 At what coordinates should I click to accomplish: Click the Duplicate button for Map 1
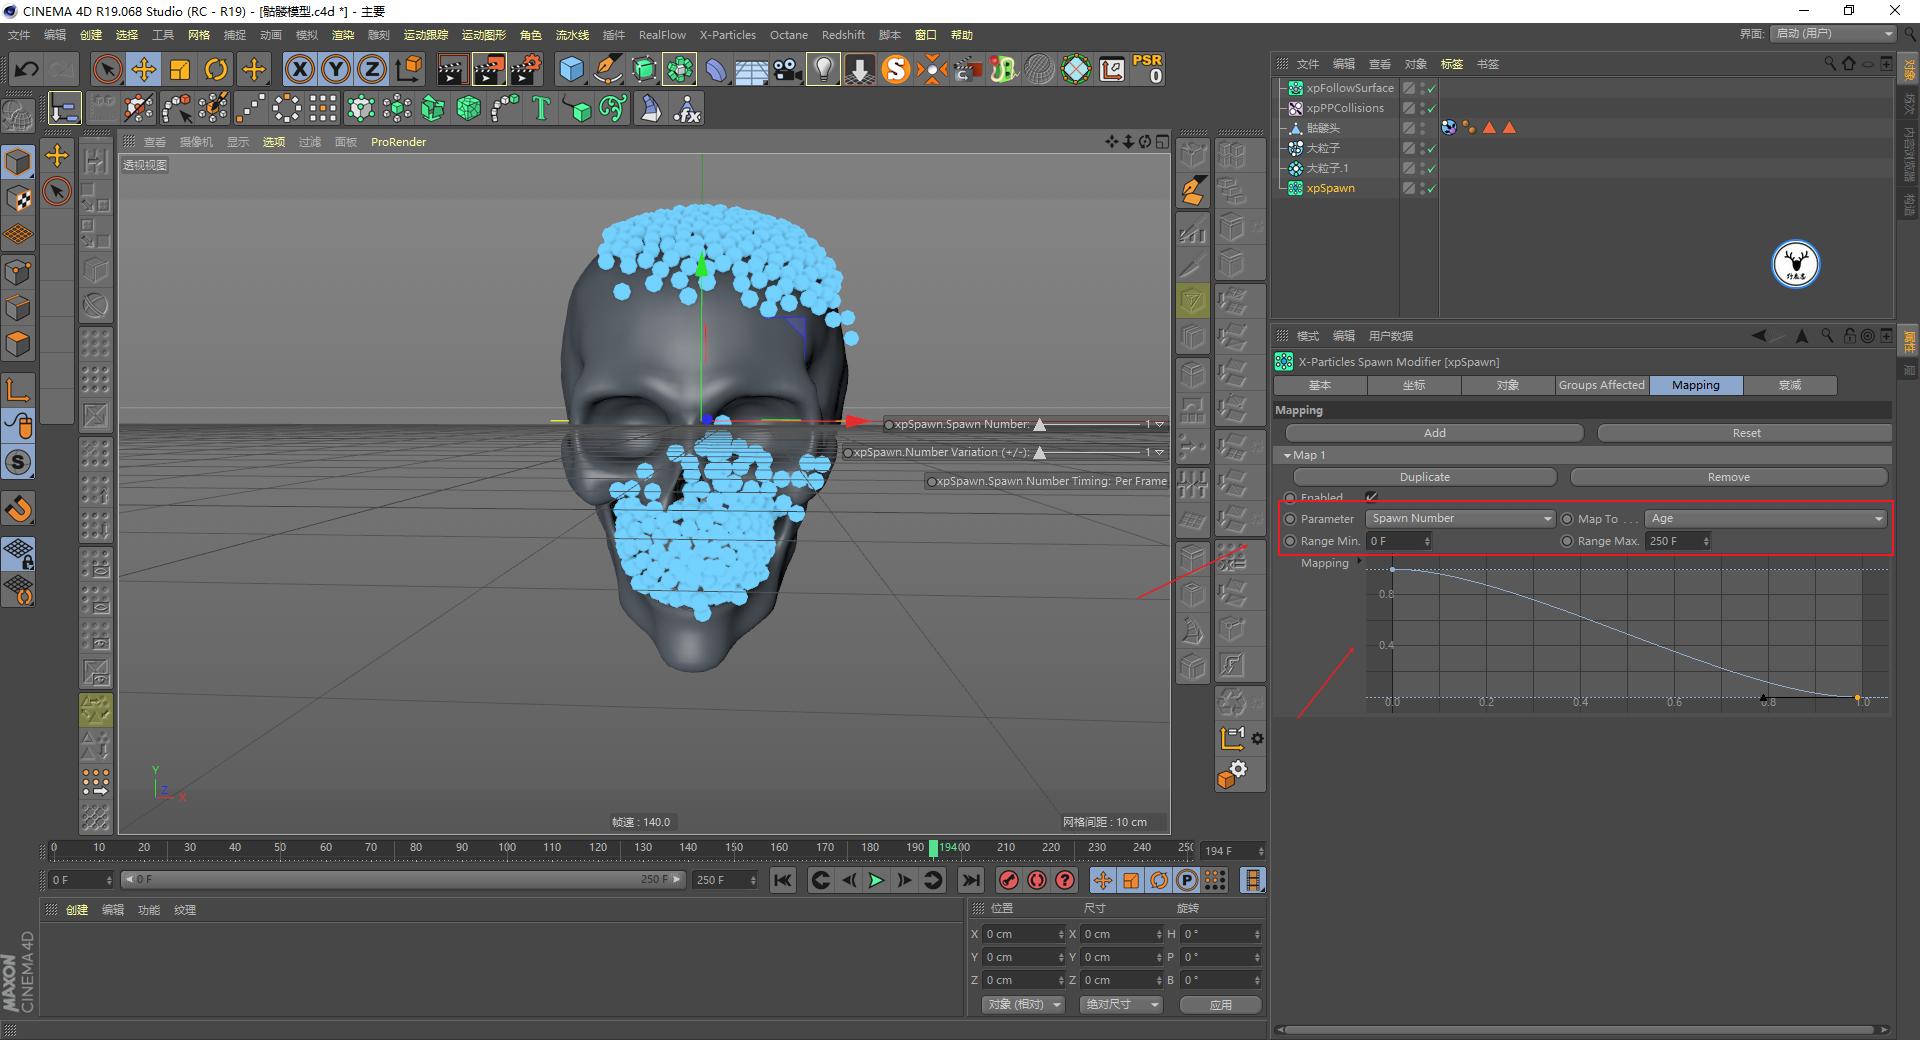point(1425,477)
